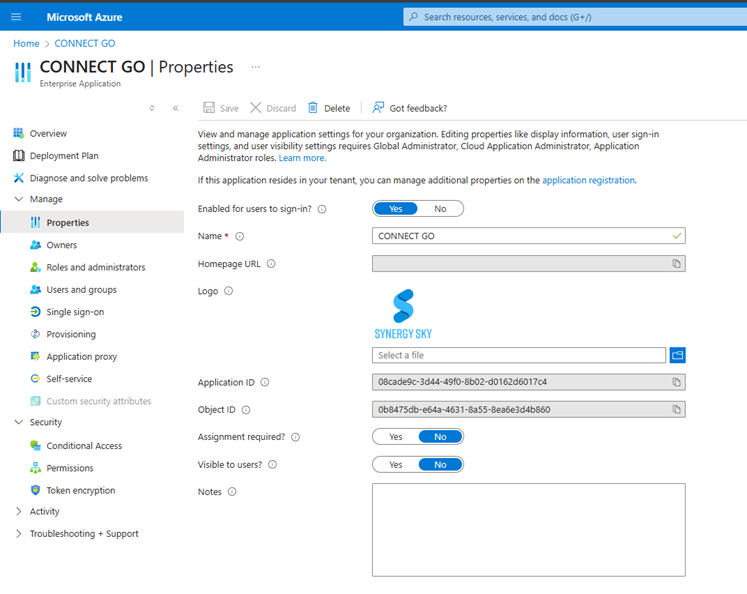747x594 pixels.
Task: Open the ellipsis more options menu
Action: pyautogui.click(x=256, y=67)
